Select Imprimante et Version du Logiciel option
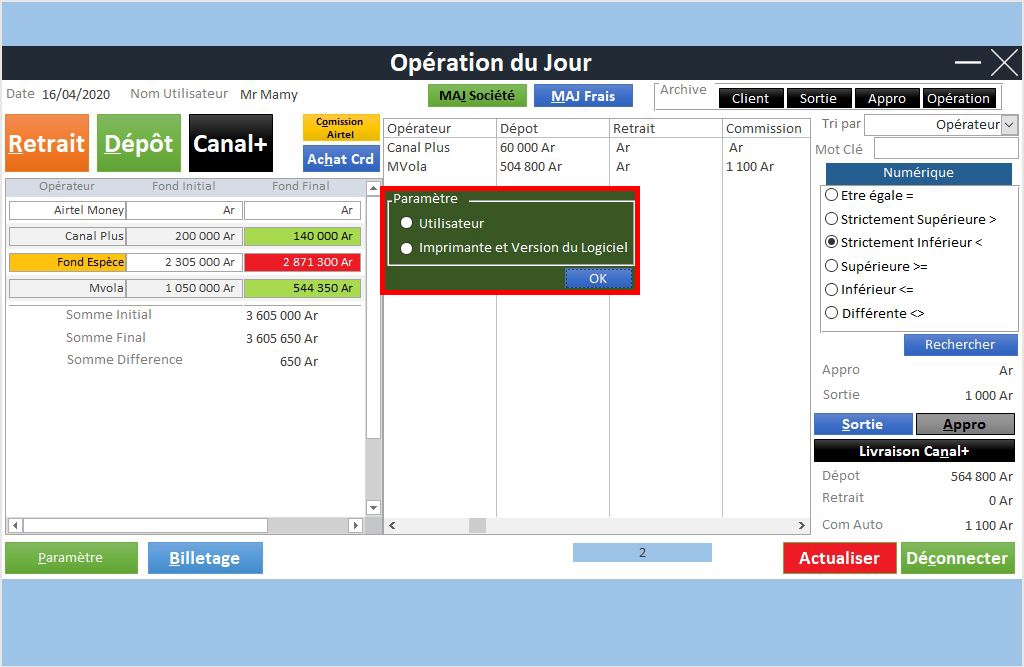Viewport: 1024px width, 667px height. coord(407,247)
